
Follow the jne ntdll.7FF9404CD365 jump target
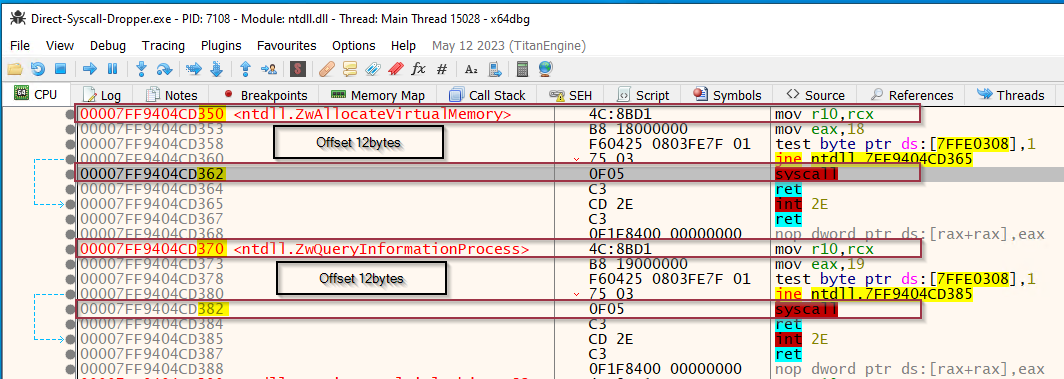coord(873,159)
